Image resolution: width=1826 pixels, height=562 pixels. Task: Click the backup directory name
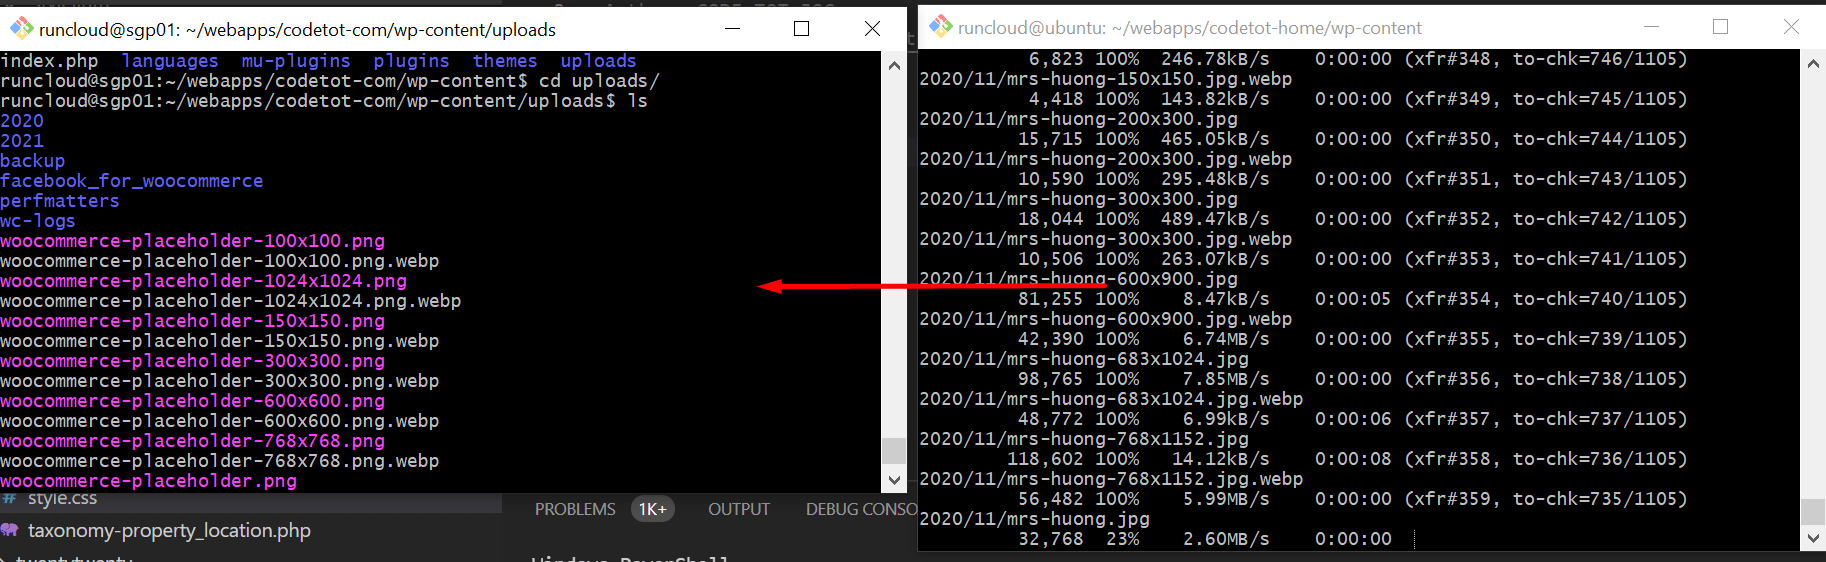(32, 161)
